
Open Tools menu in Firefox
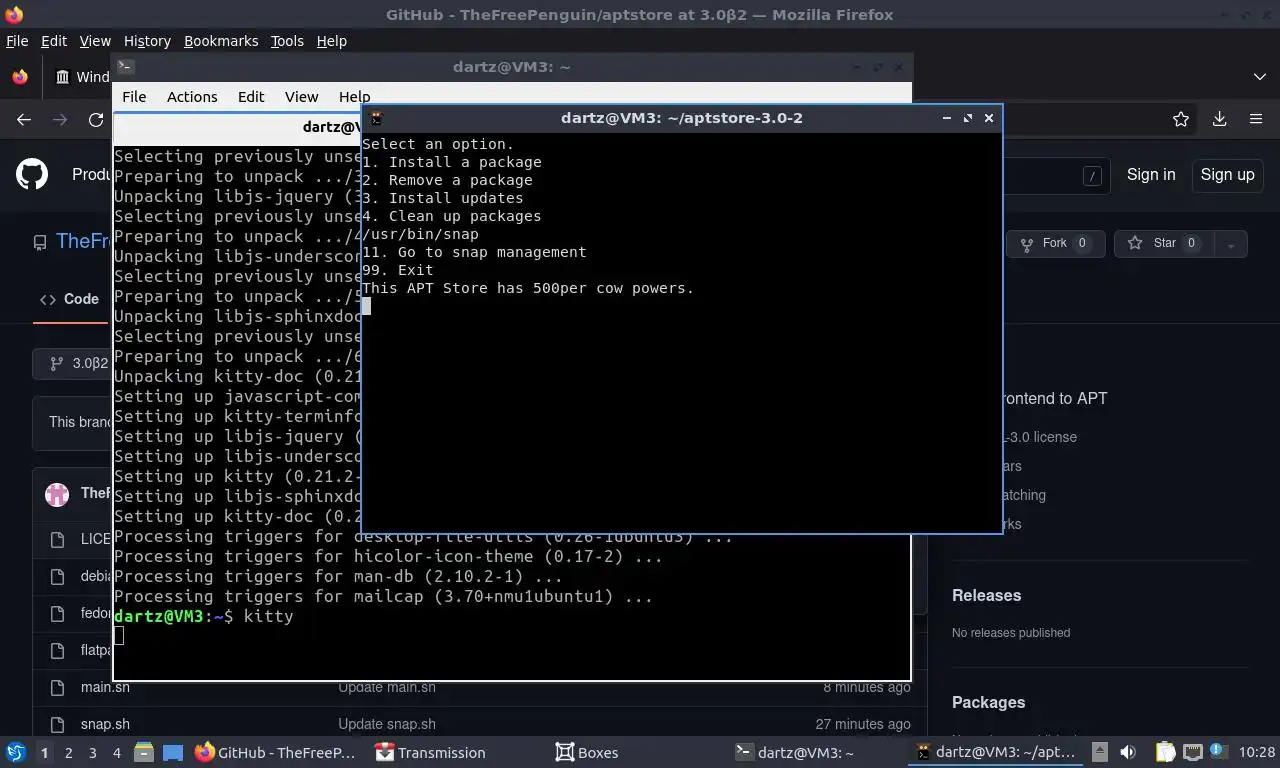pos(287,41)
